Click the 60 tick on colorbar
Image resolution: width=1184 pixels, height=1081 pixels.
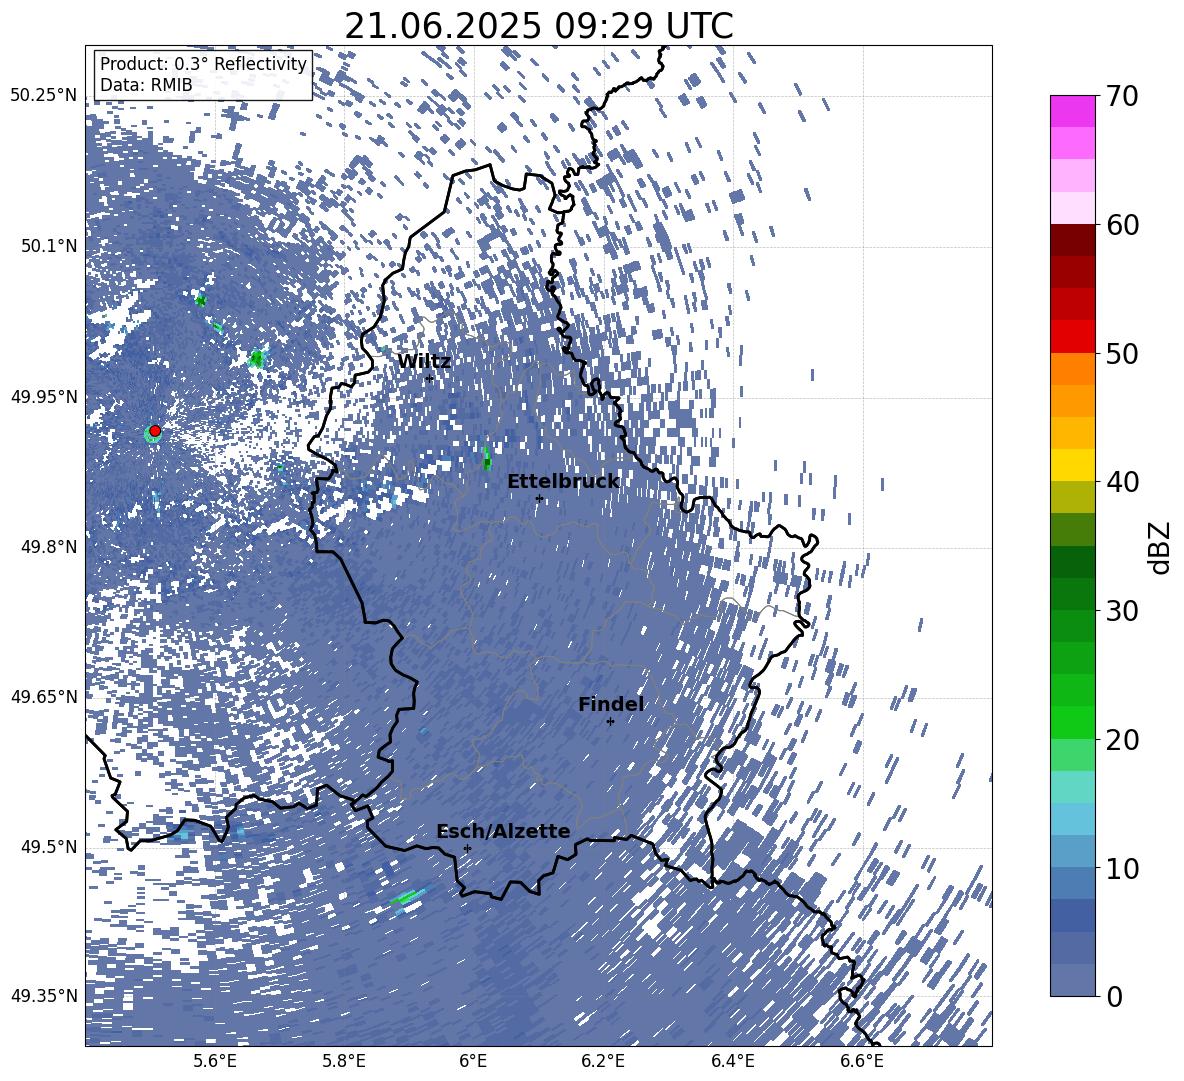click(1121, 225)
